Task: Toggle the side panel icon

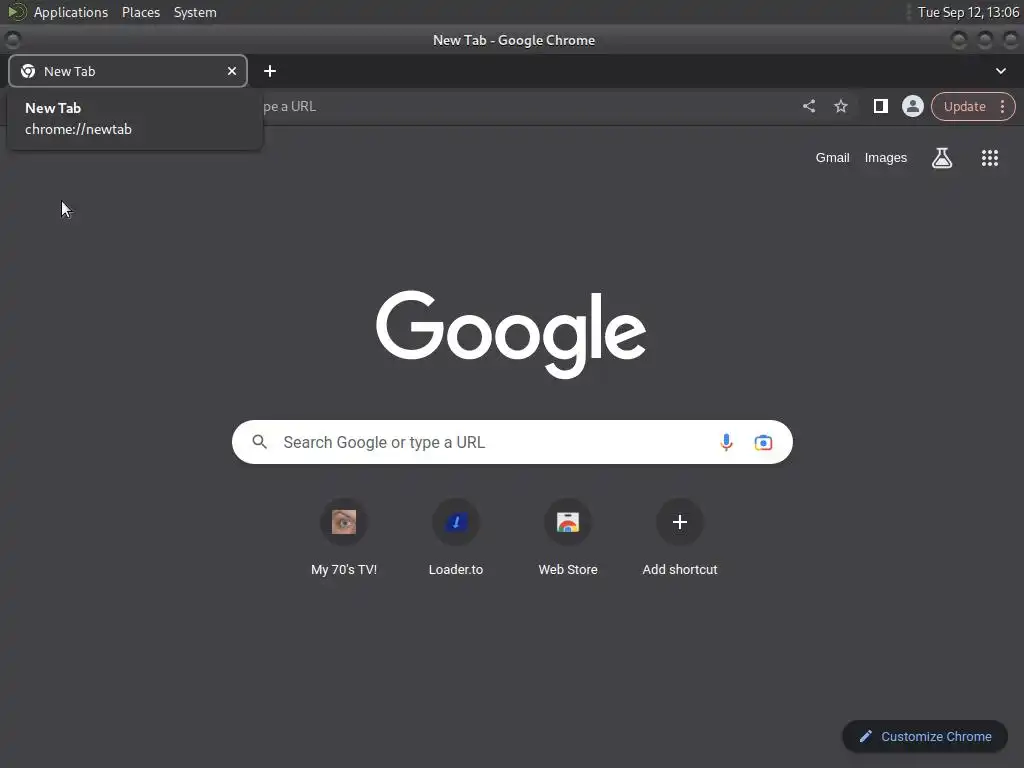Action: tap(880, 106)
